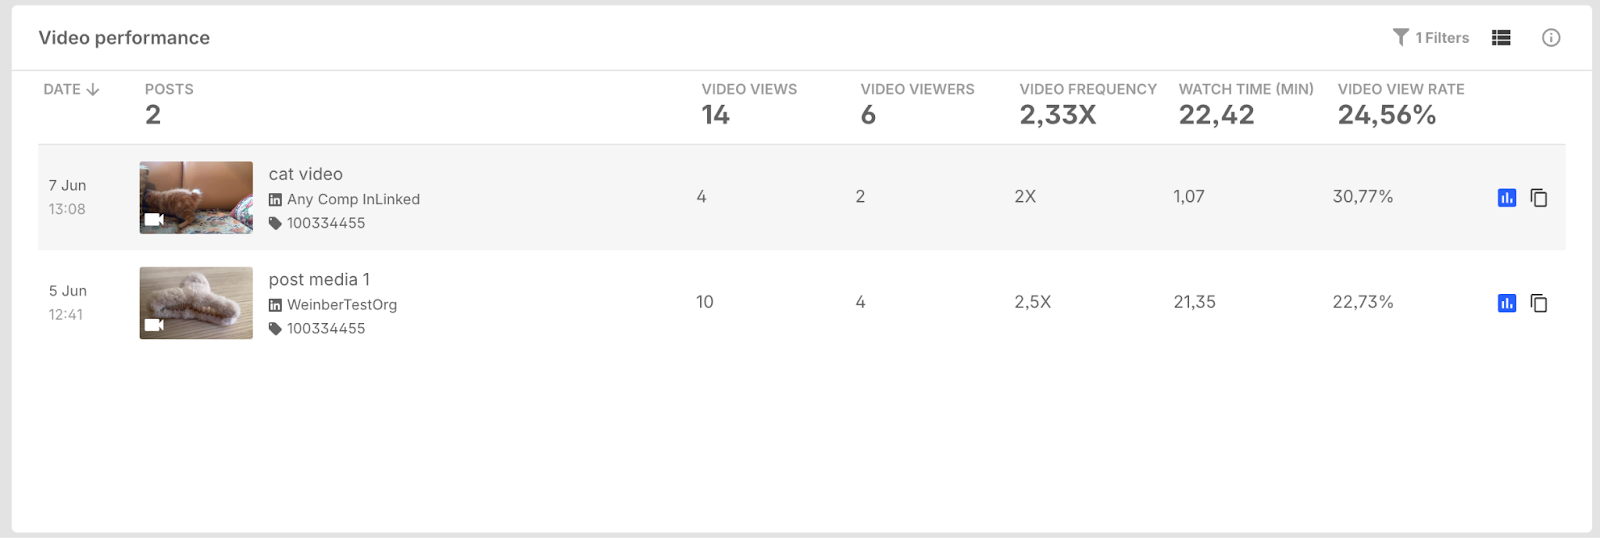Image resolution: width=1600 pixels, height=538 pixels.
Task: Open the info circle icon
Action: coord(1551,37)
